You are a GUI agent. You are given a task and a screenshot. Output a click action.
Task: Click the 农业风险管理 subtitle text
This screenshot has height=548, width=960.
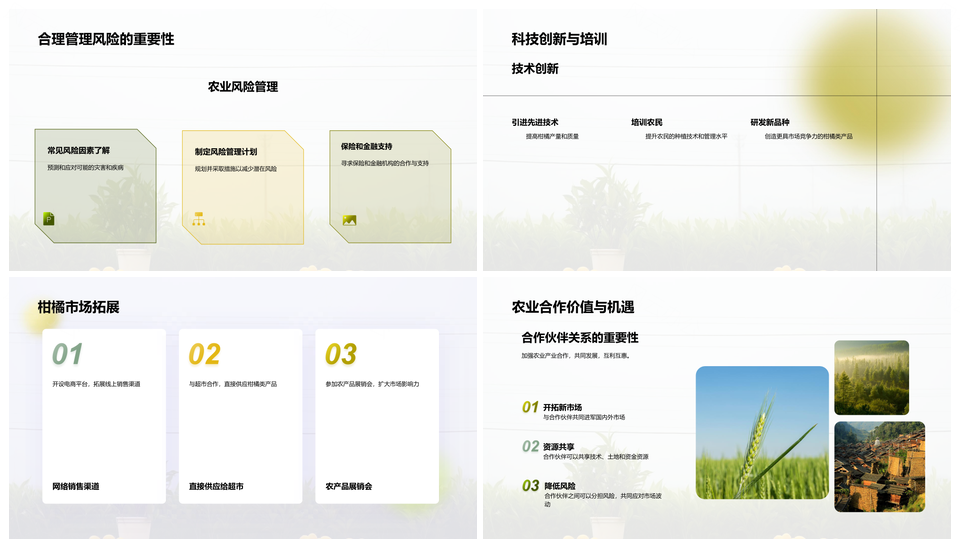pyautogui.click(x=243, y=87)
